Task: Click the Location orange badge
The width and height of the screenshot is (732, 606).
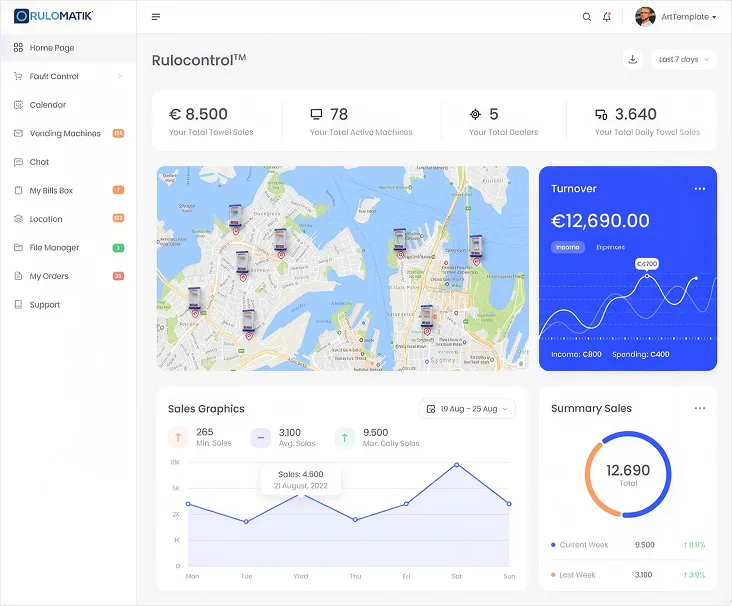Action: 119,218
